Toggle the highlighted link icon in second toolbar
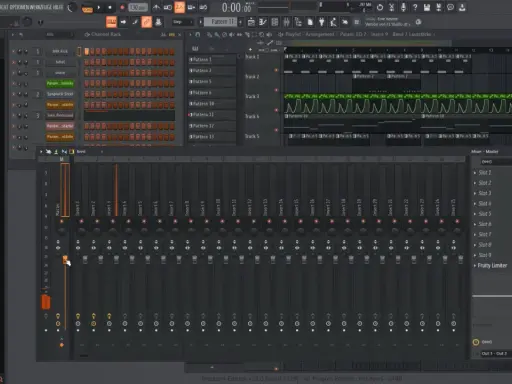 tap(146, 22)
